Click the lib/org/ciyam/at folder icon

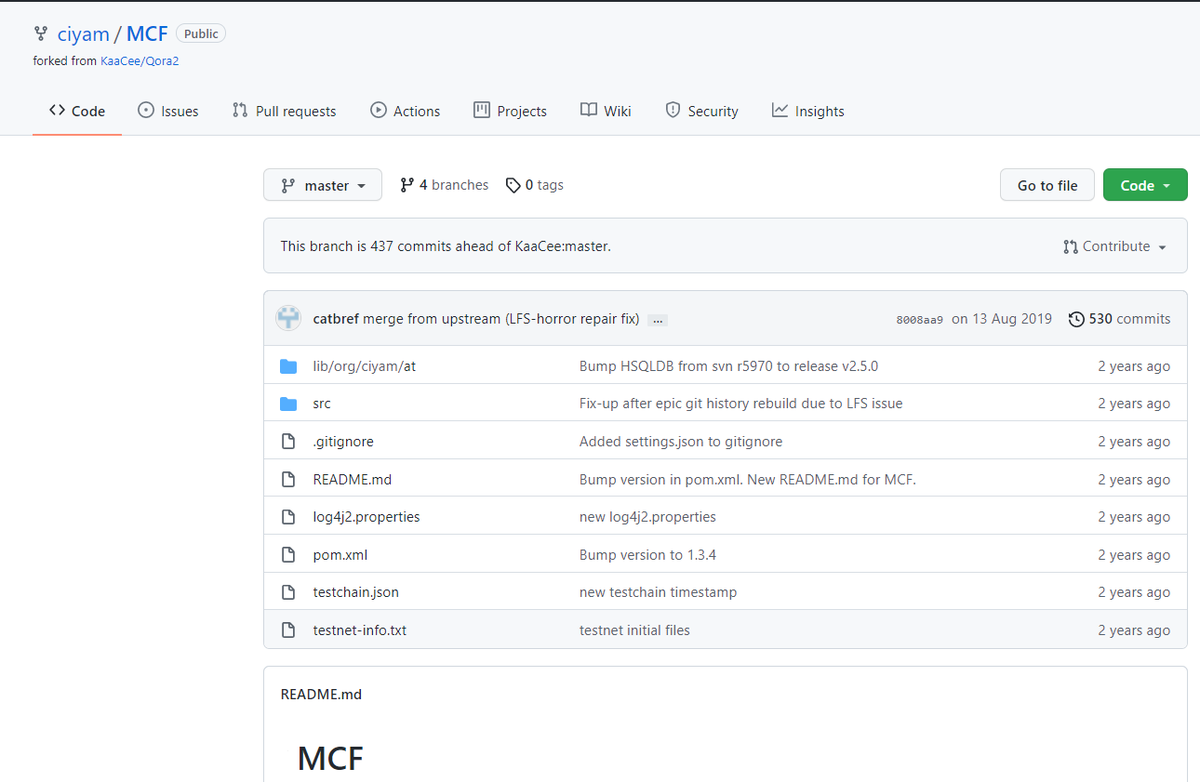point(289,366)
